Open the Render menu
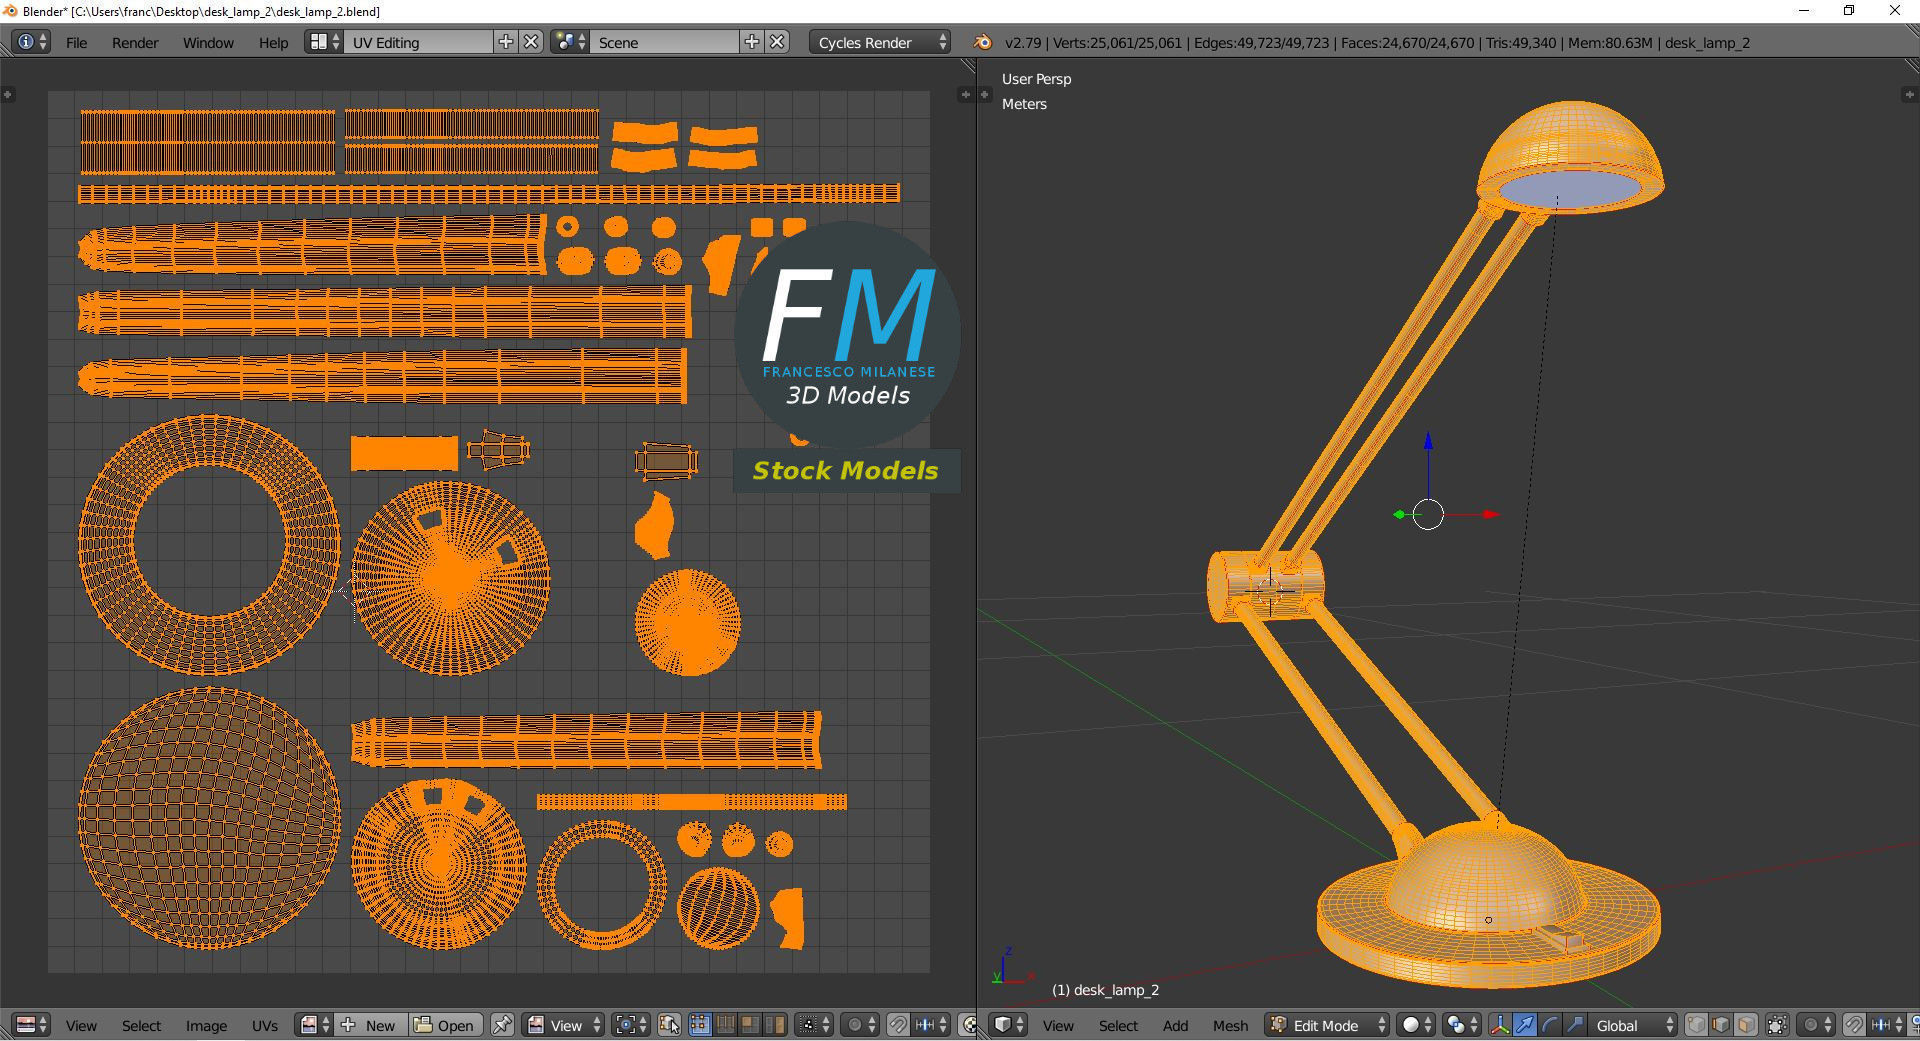Viewport: 1920px width, 1041px height. (x=135, y=43)
